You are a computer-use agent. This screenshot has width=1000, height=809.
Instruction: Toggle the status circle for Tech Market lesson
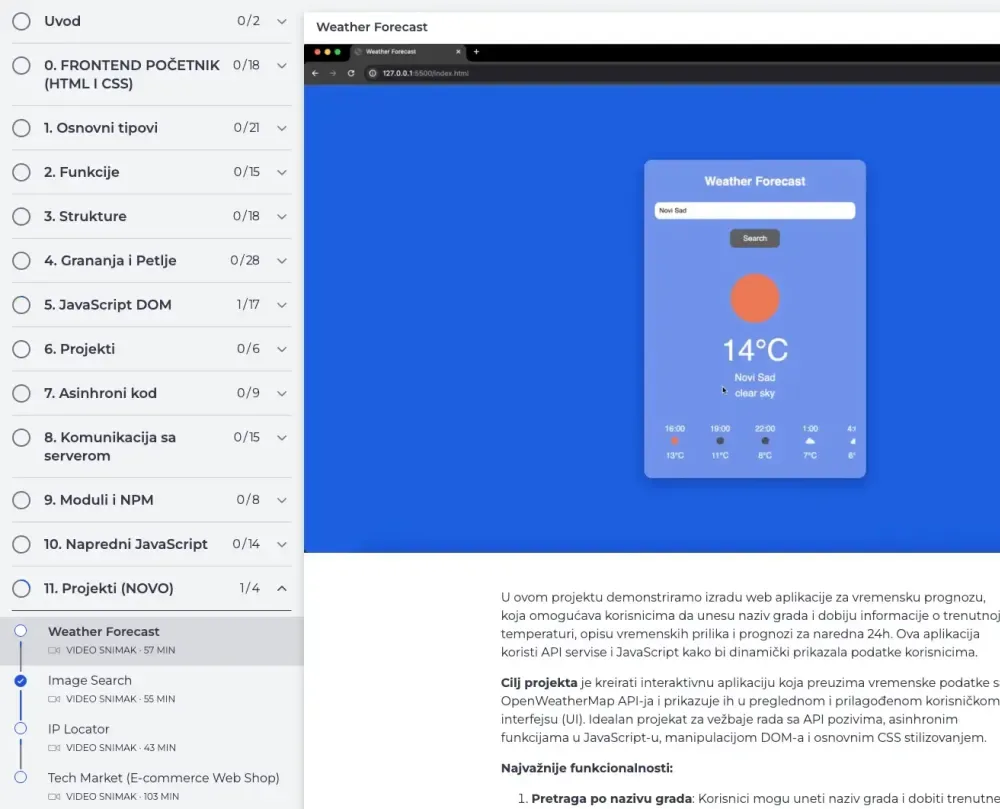click(x=20, y=777)
